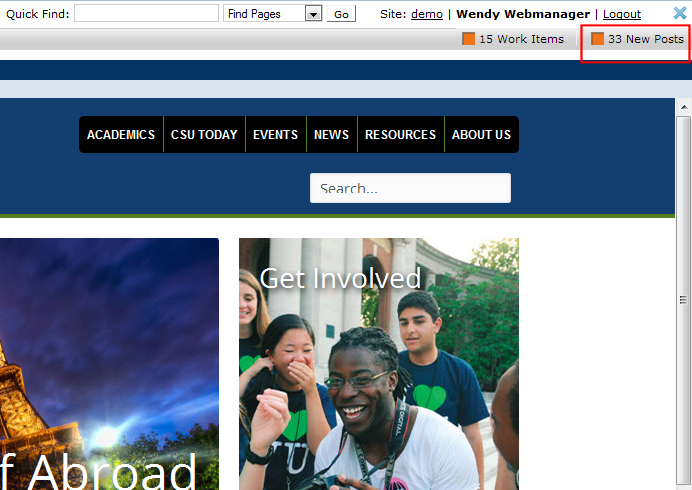Open the Get Involved image tile
Screen dimensions: 692x490
click(379, 364)
